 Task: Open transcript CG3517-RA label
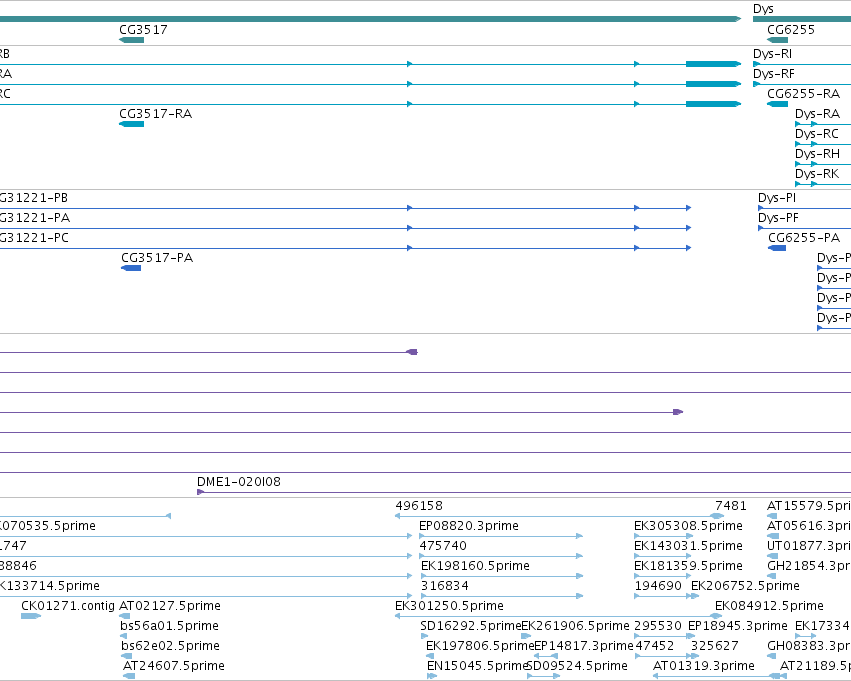pyautogui.click(x=156, y=114)
